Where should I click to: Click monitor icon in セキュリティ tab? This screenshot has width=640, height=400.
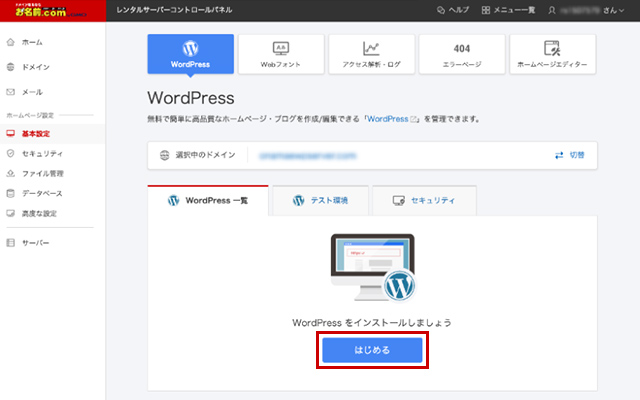(398, 200)
